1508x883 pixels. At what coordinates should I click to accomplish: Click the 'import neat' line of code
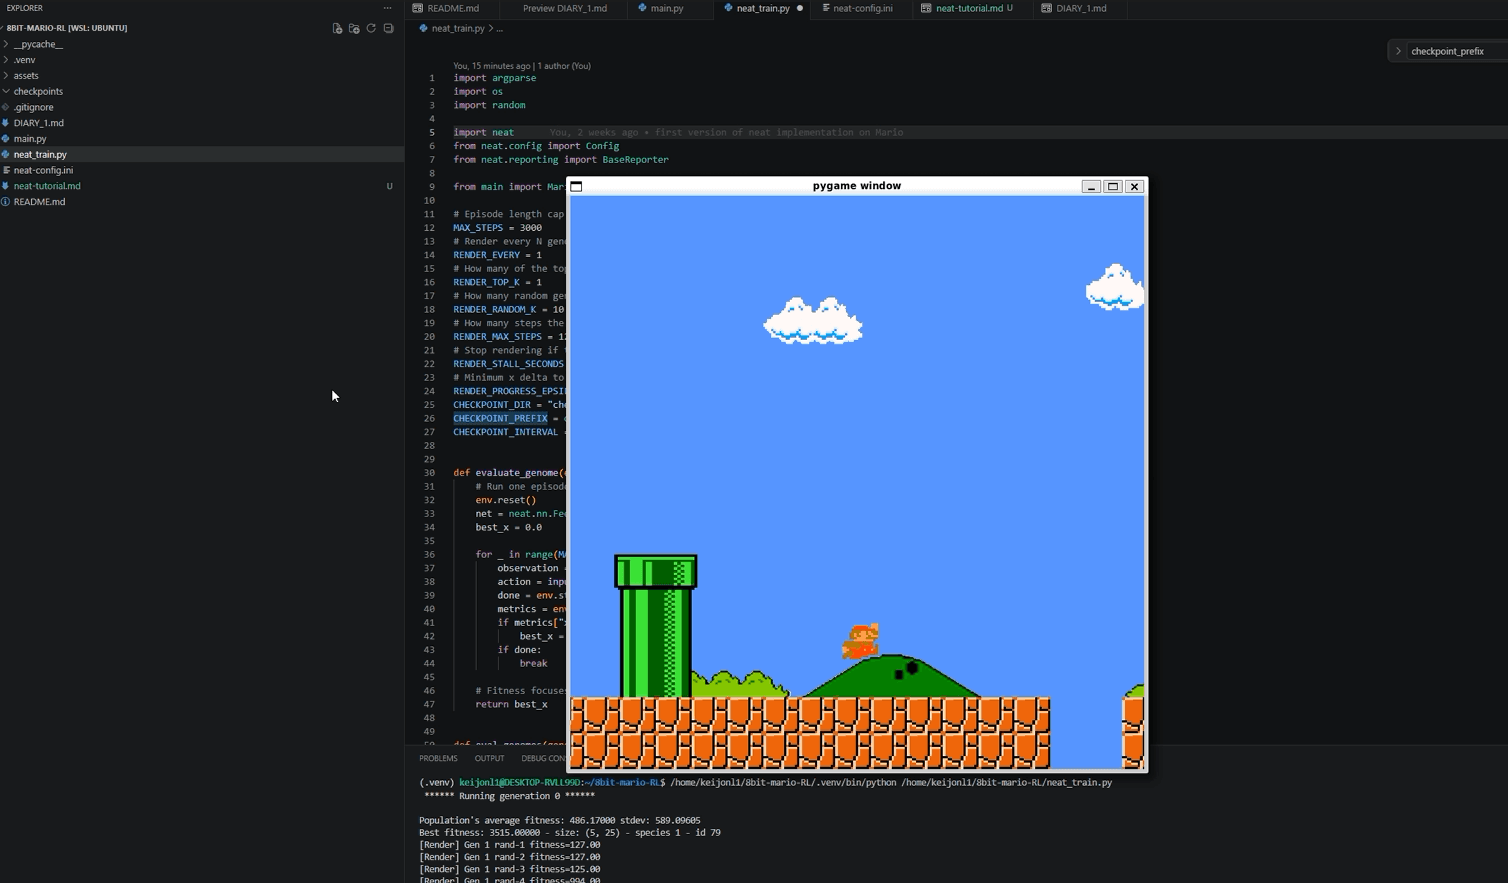point(483,132)
